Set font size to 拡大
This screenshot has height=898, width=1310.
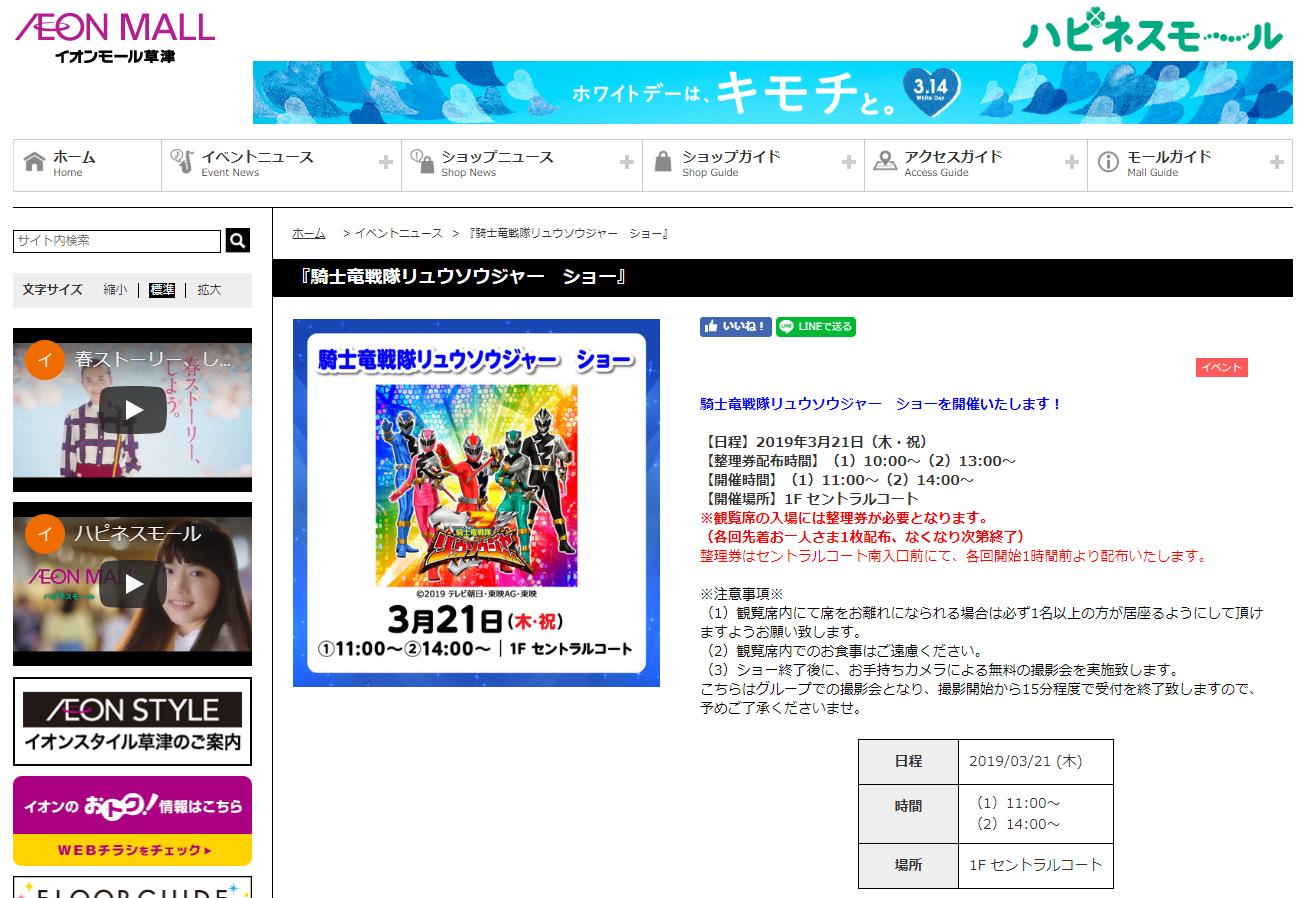coord(209,290)
